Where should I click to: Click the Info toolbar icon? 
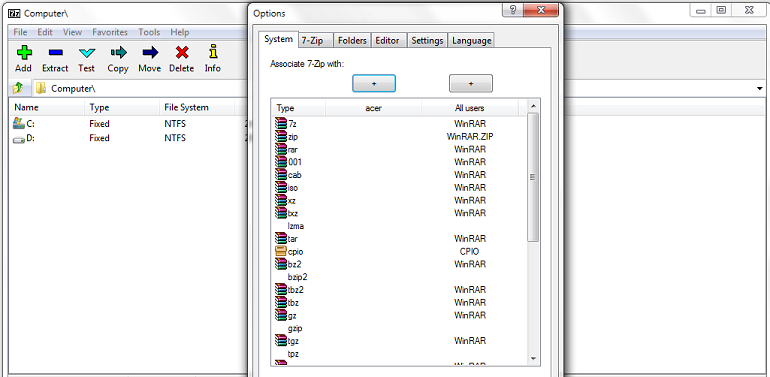213,52
